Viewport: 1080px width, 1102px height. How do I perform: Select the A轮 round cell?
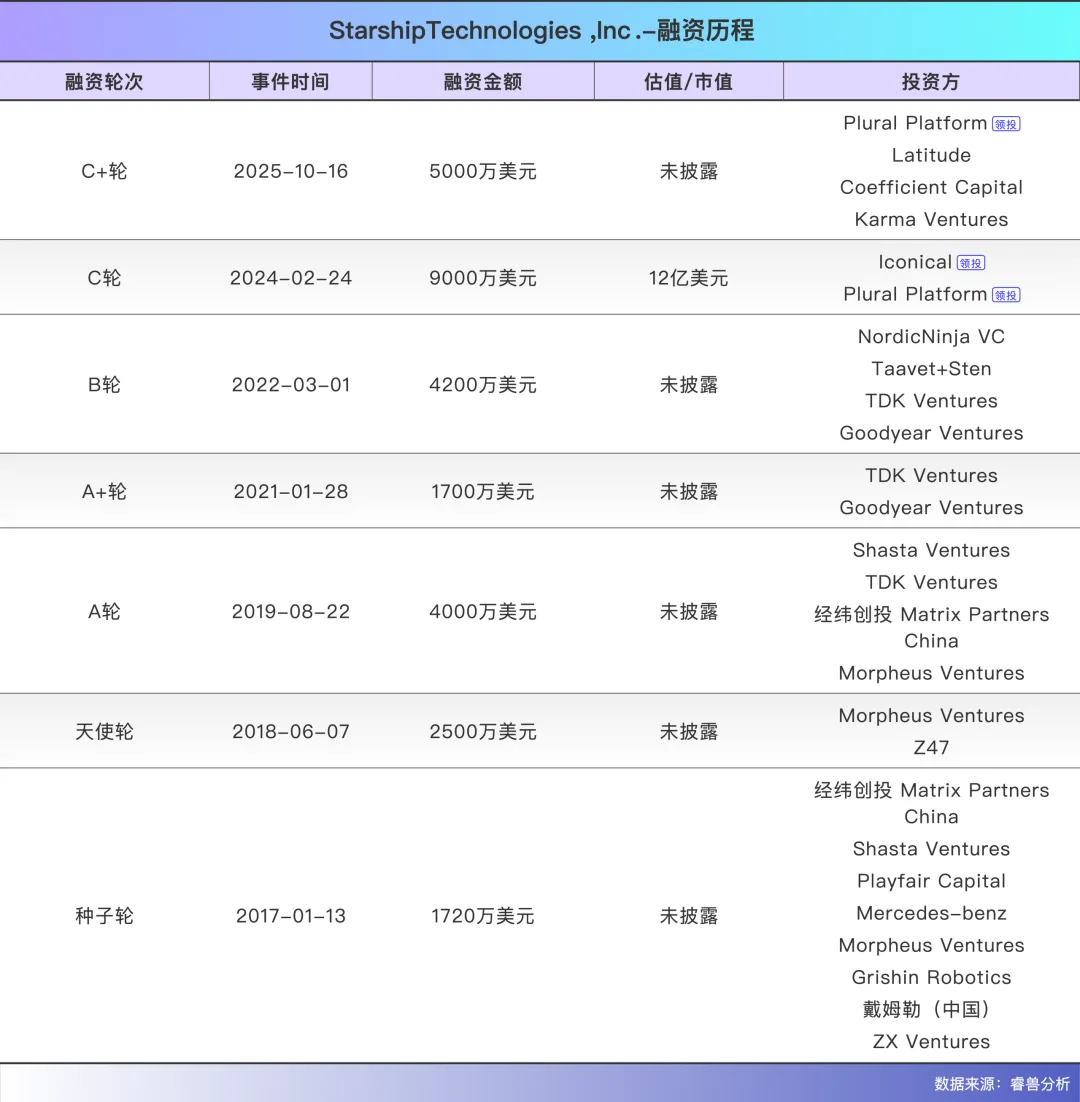tap(104, 611)
